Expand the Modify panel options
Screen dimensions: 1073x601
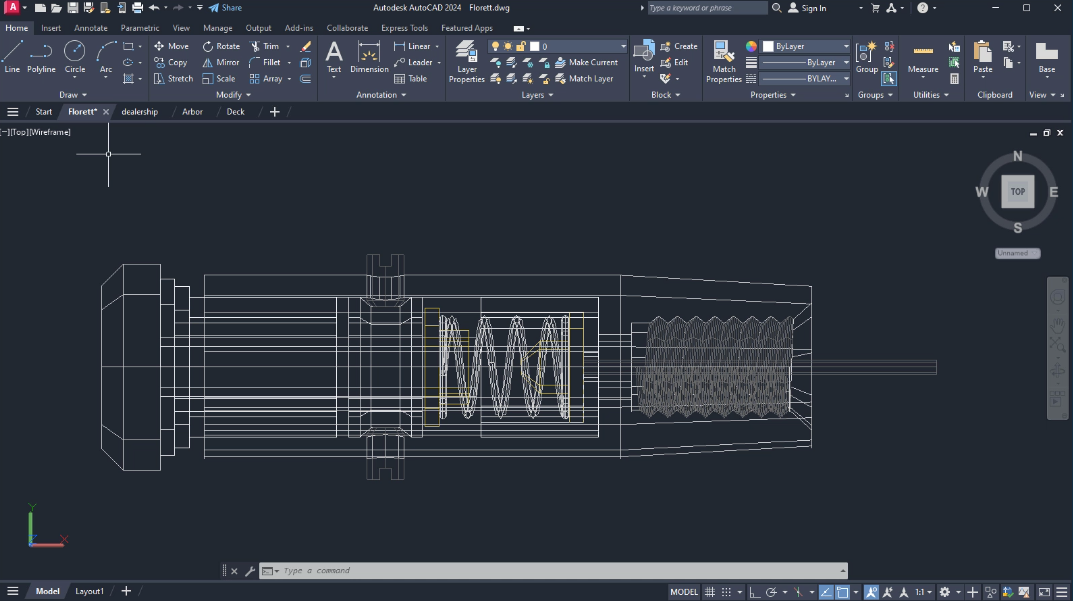[x=233, y=95]
